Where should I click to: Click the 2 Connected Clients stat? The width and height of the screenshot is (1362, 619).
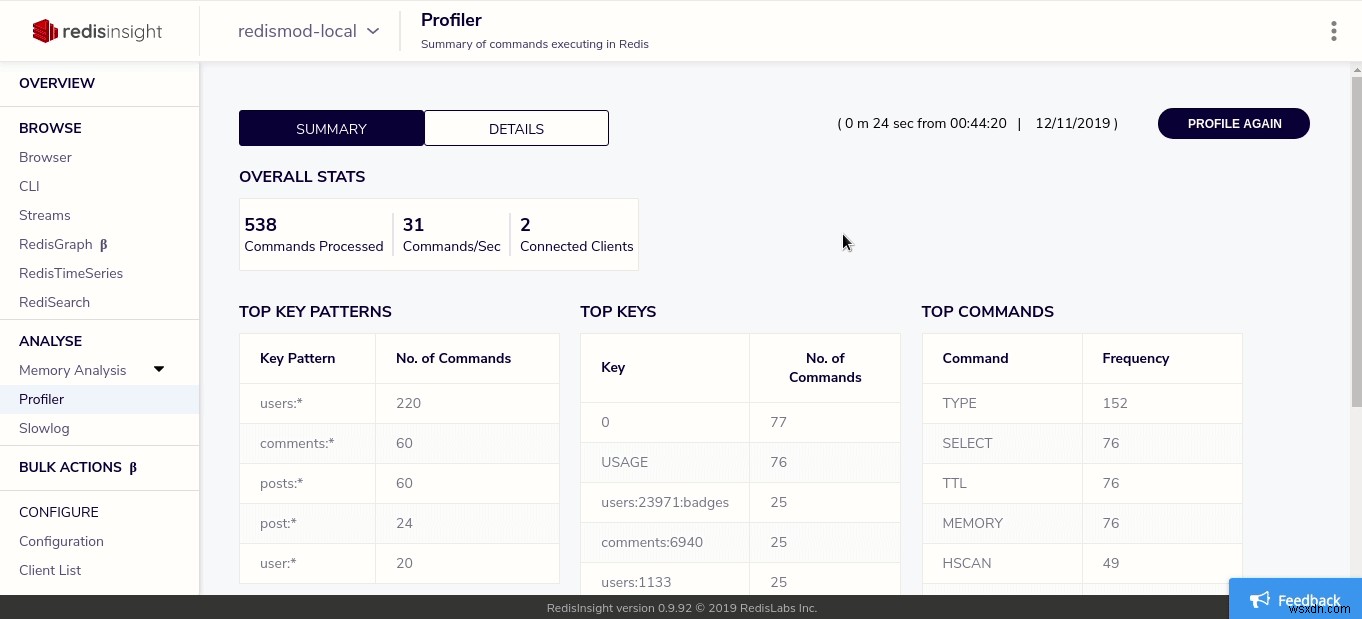coord(576,235)
